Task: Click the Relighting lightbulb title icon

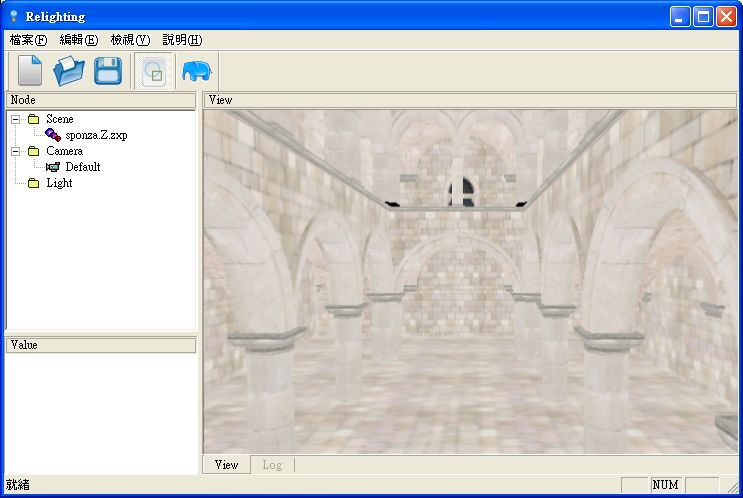Action: pyautogui.click(x=14, y=17)
